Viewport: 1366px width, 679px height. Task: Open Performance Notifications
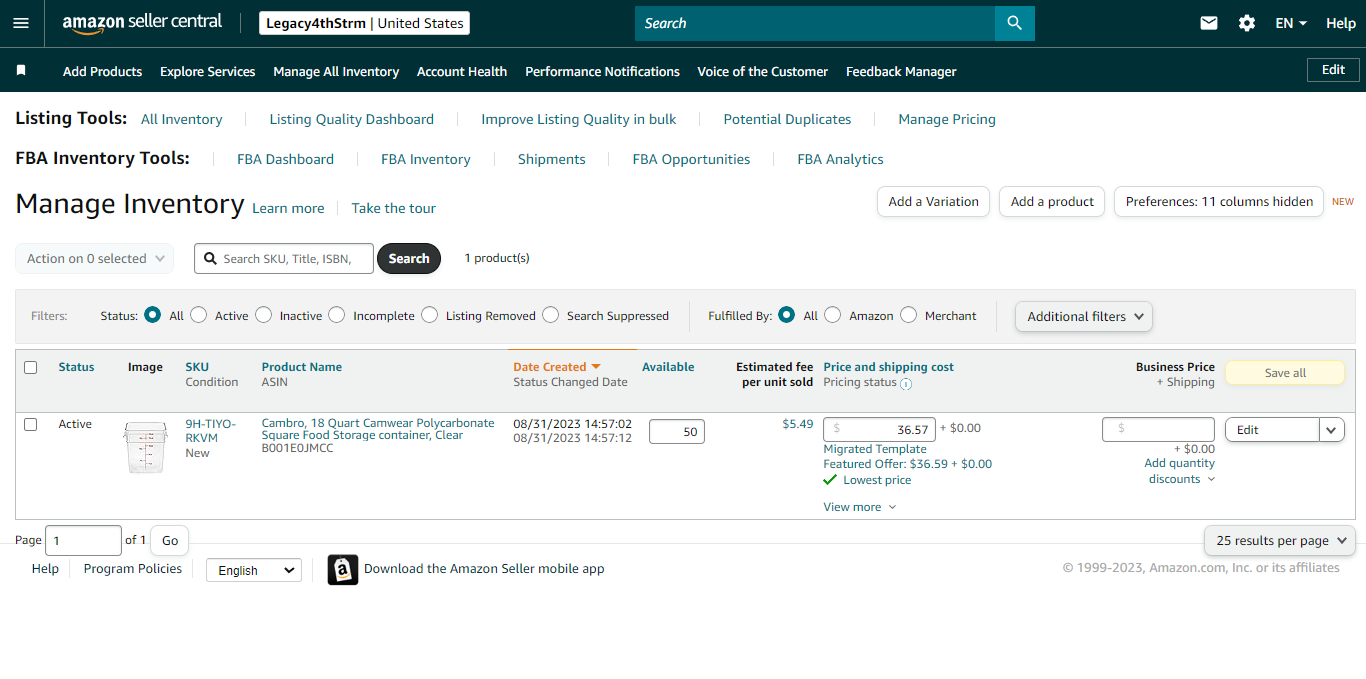coord(602,71)
